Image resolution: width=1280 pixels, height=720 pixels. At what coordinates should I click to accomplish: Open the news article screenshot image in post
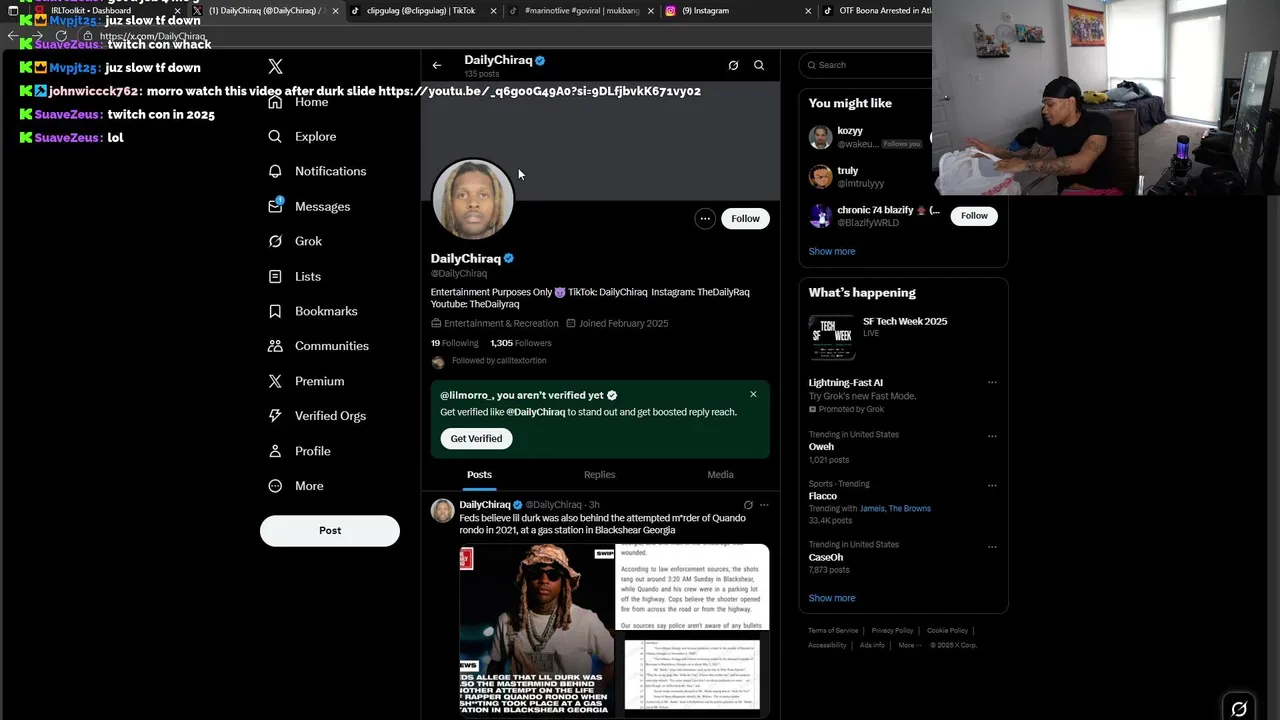(693, 588)
